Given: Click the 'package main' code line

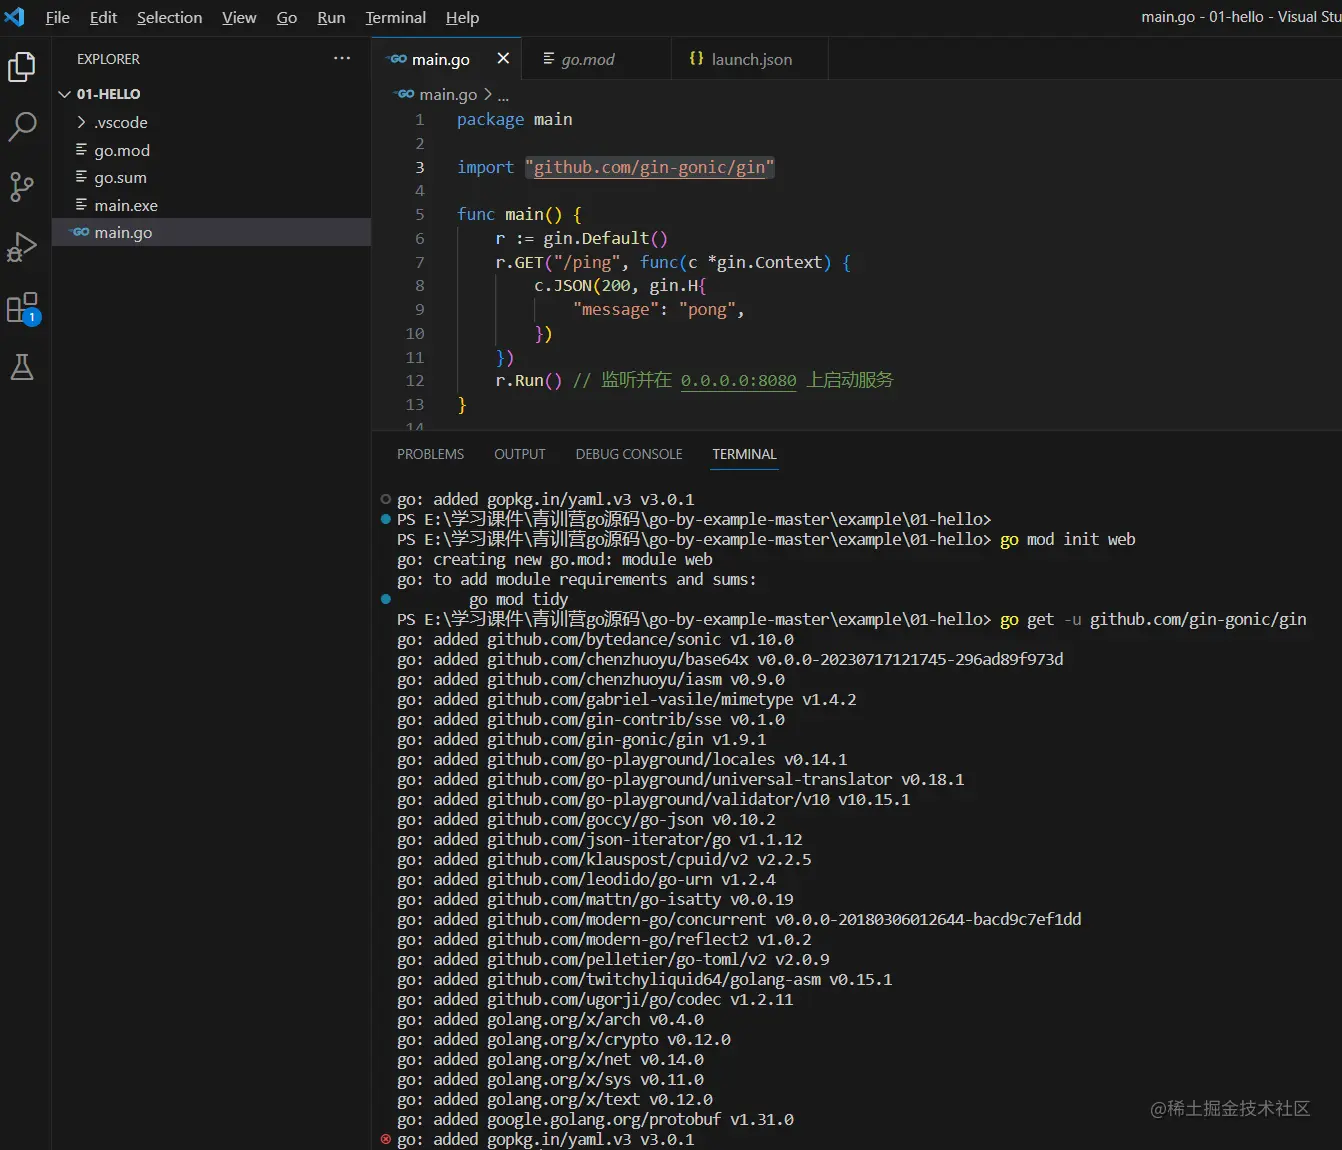Looking at the screenshot, I should 515,119.
